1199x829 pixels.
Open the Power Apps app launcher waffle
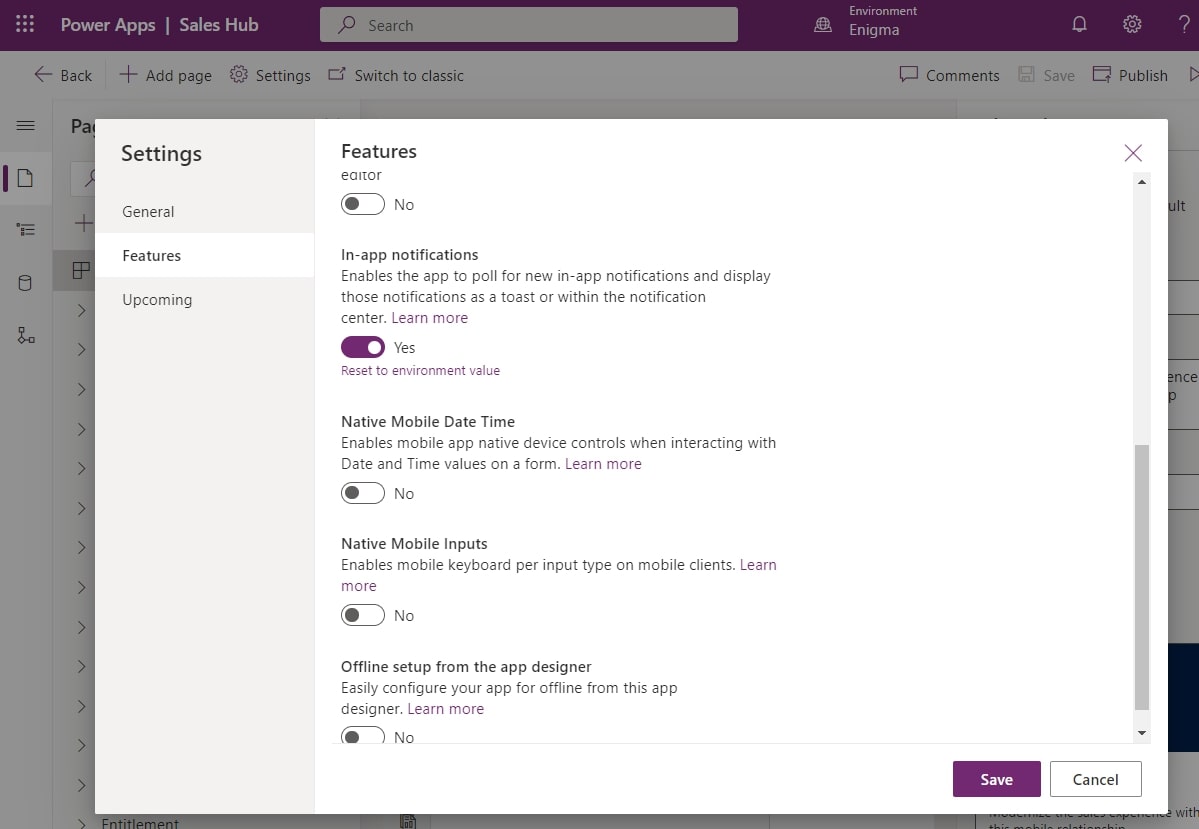pyautogui.click(x=25, y=24)
